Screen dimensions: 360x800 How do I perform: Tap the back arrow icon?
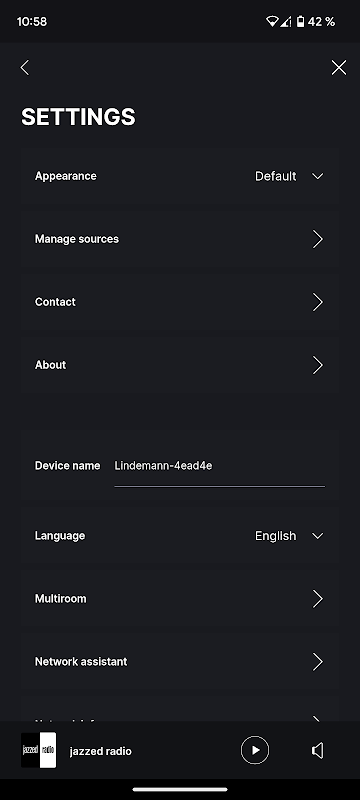[x=24, y=67]
